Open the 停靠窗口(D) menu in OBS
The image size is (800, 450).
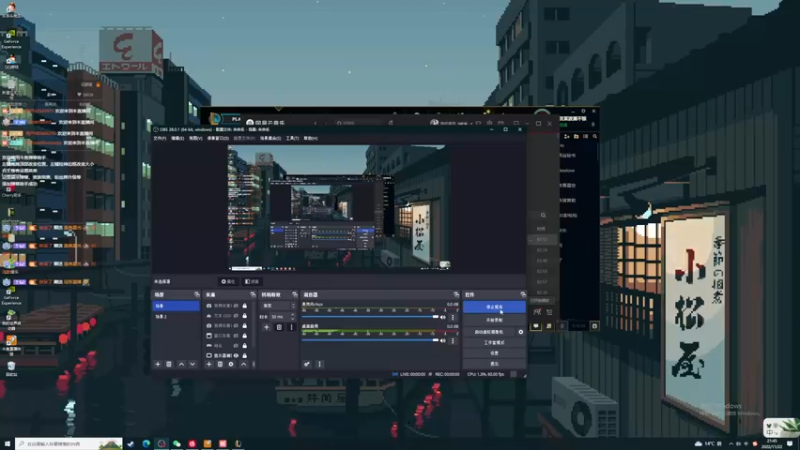[x=217, y=138]
